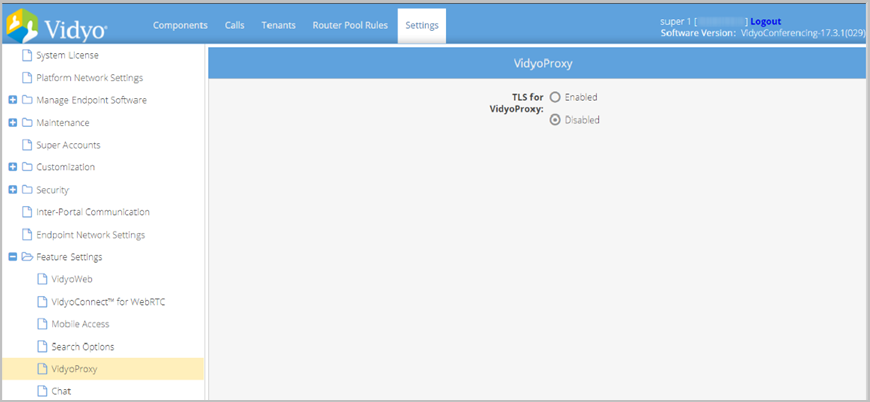
Task: Switch to the Router Pool Rules tab
Action: pos(350,25)
